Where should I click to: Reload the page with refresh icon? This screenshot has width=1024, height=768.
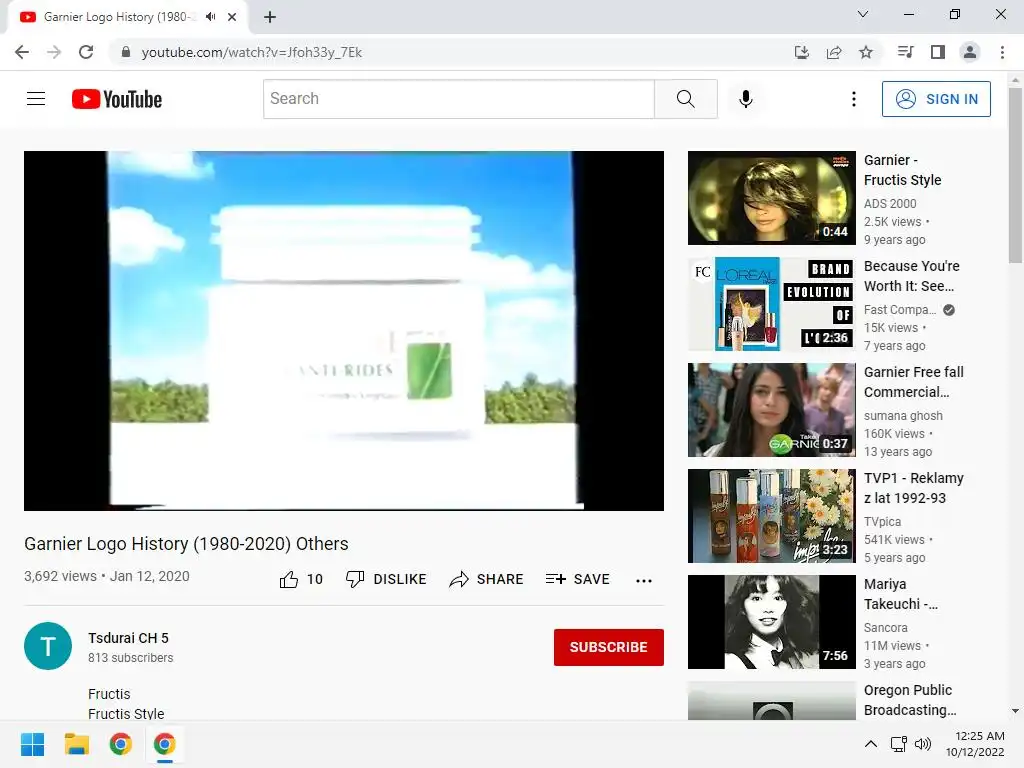tap(86, 52)
